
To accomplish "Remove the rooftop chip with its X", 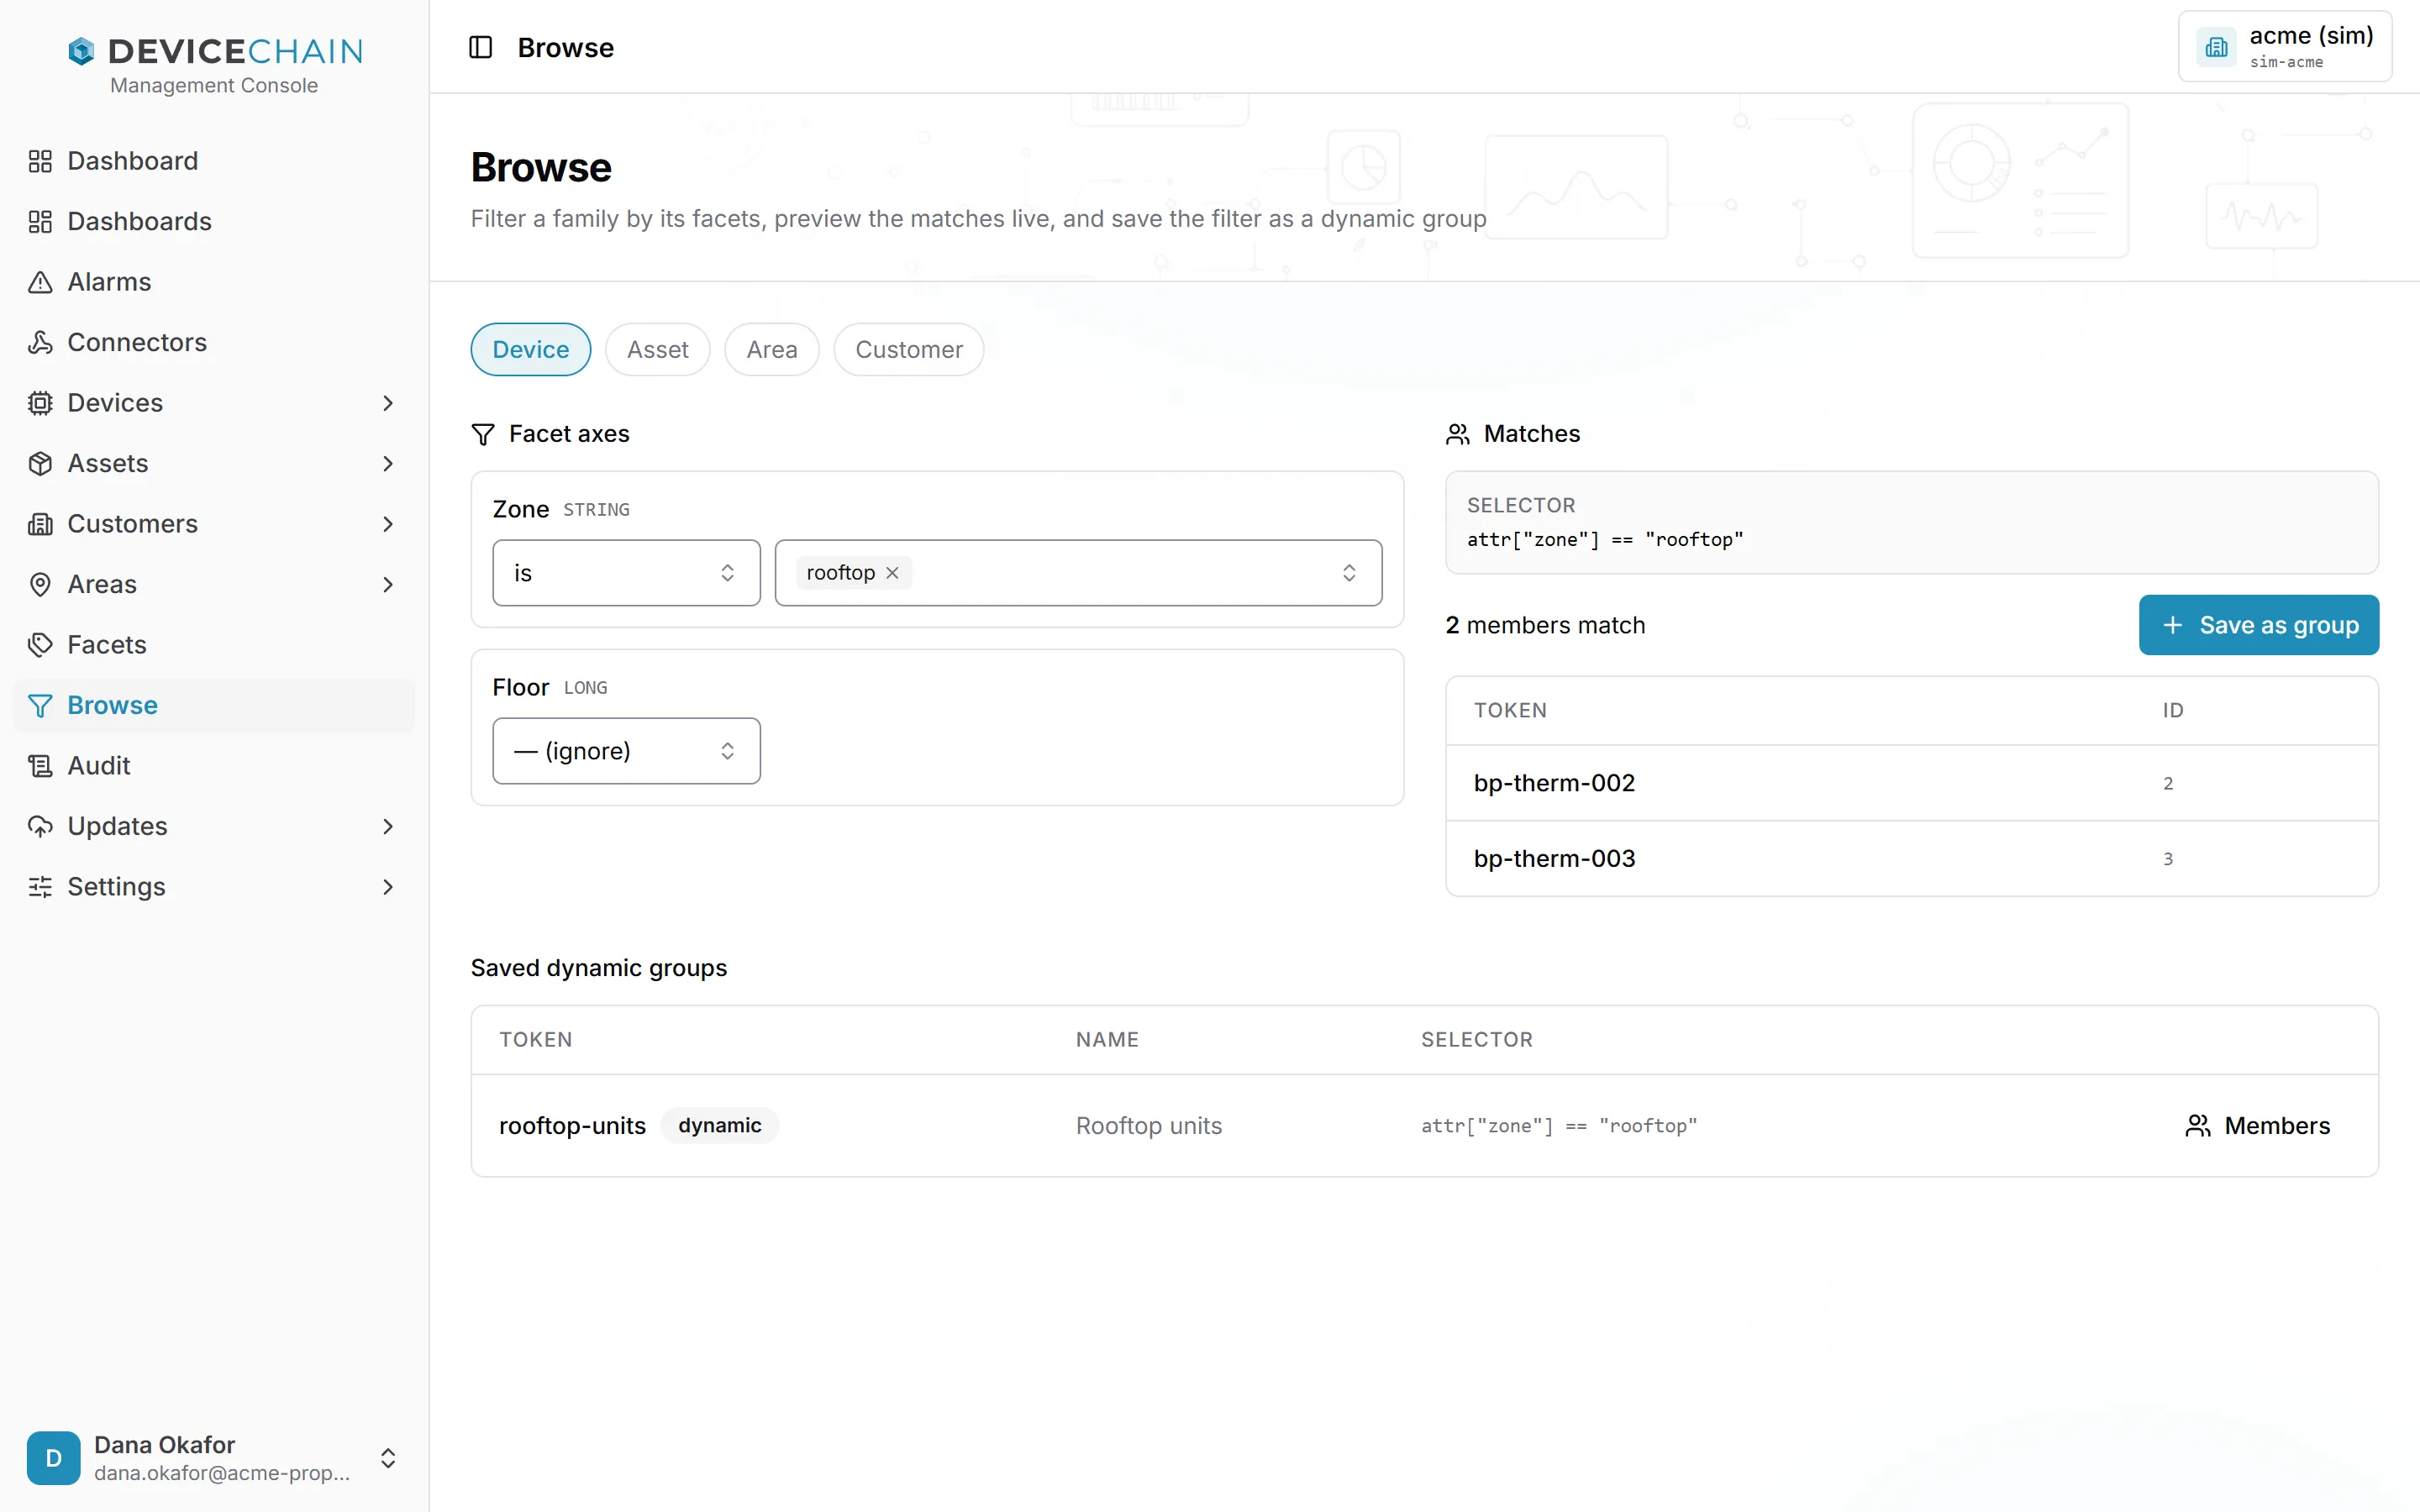I will click(892, 573).
